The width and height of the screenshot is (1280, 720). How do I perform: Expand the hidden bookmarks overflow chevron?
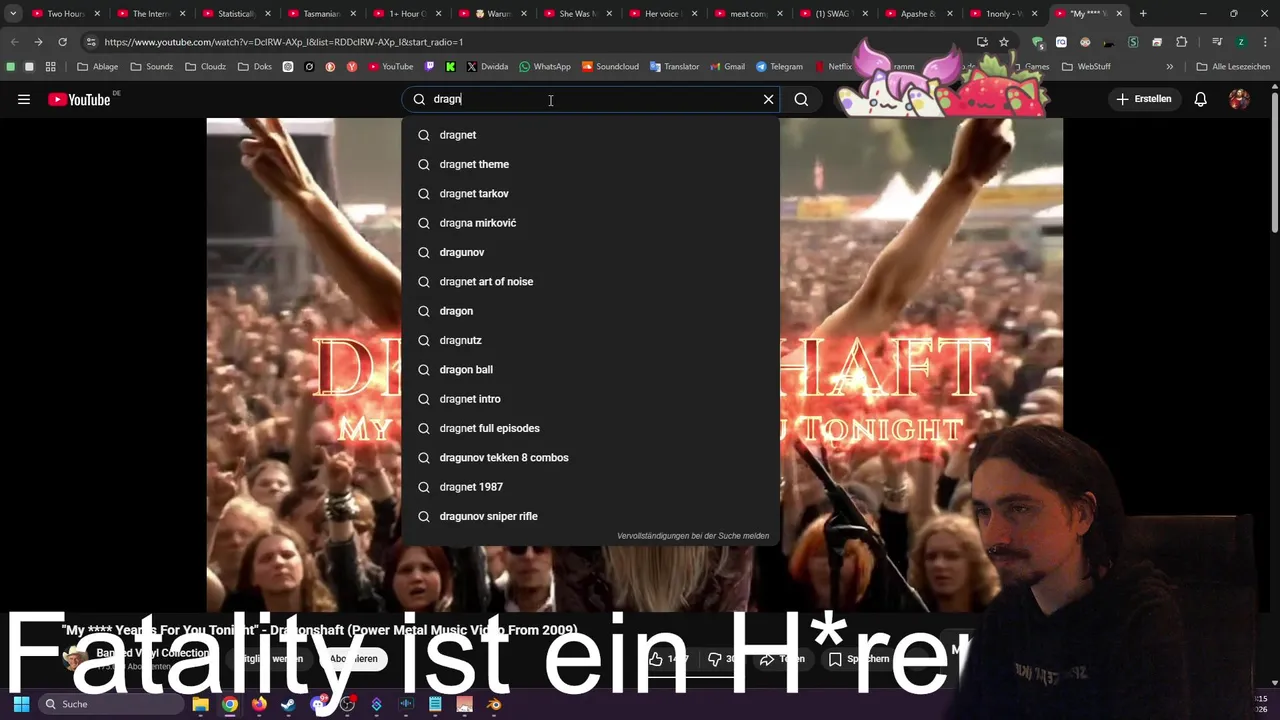[1169, 67]
